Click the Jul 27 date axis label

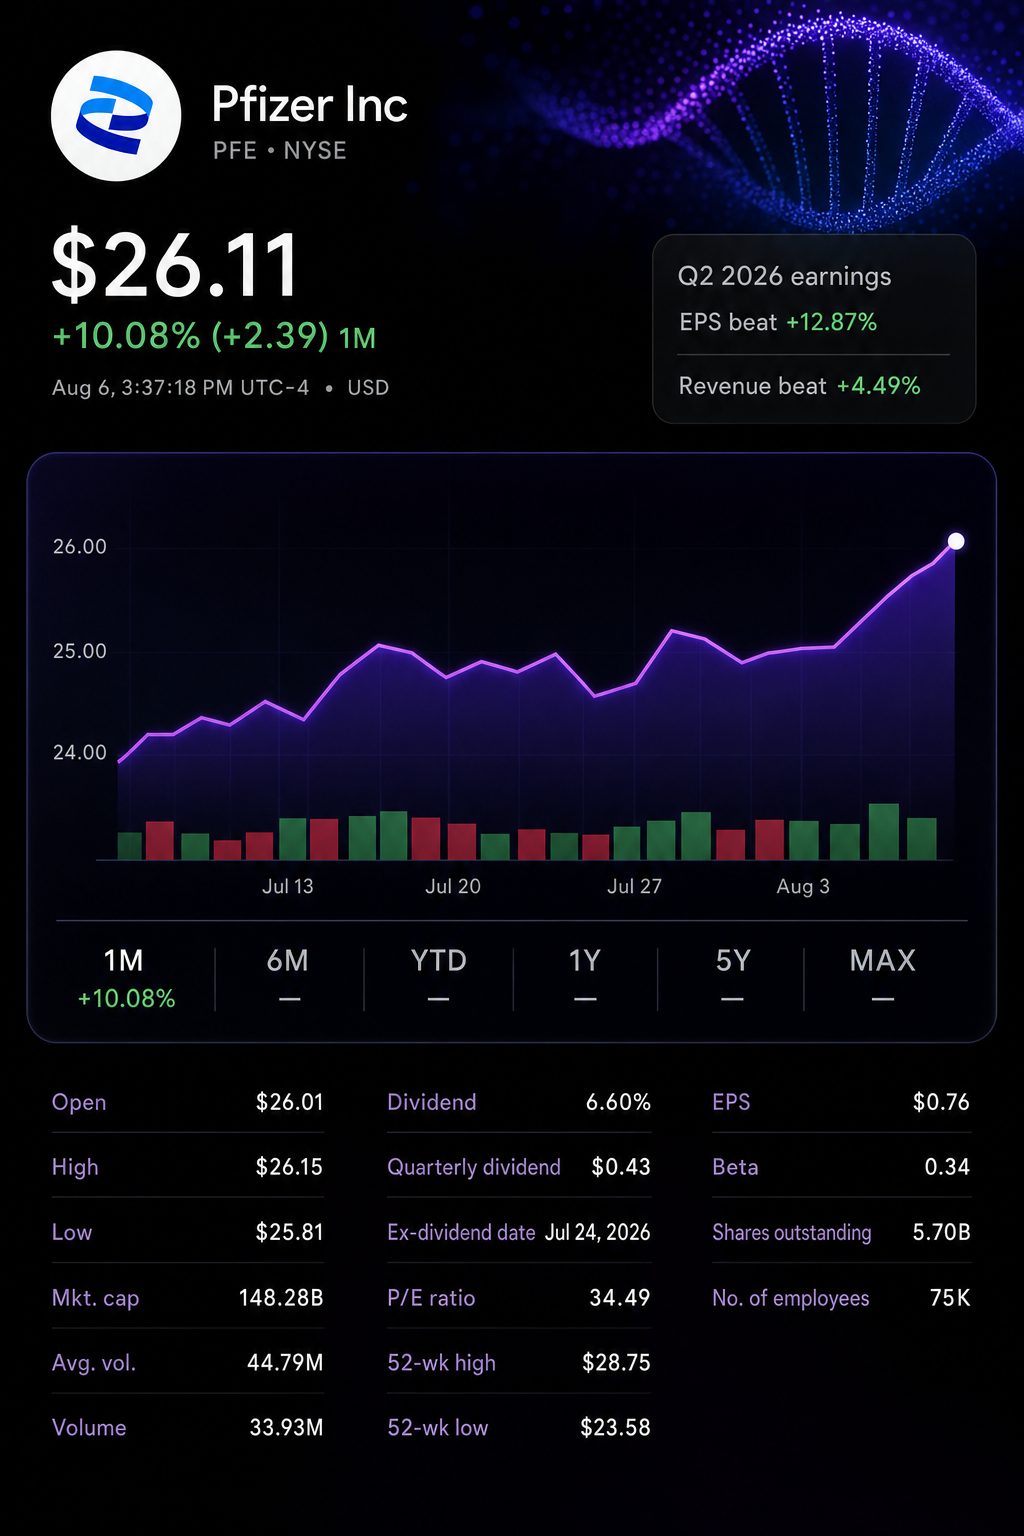click(634, 886)
